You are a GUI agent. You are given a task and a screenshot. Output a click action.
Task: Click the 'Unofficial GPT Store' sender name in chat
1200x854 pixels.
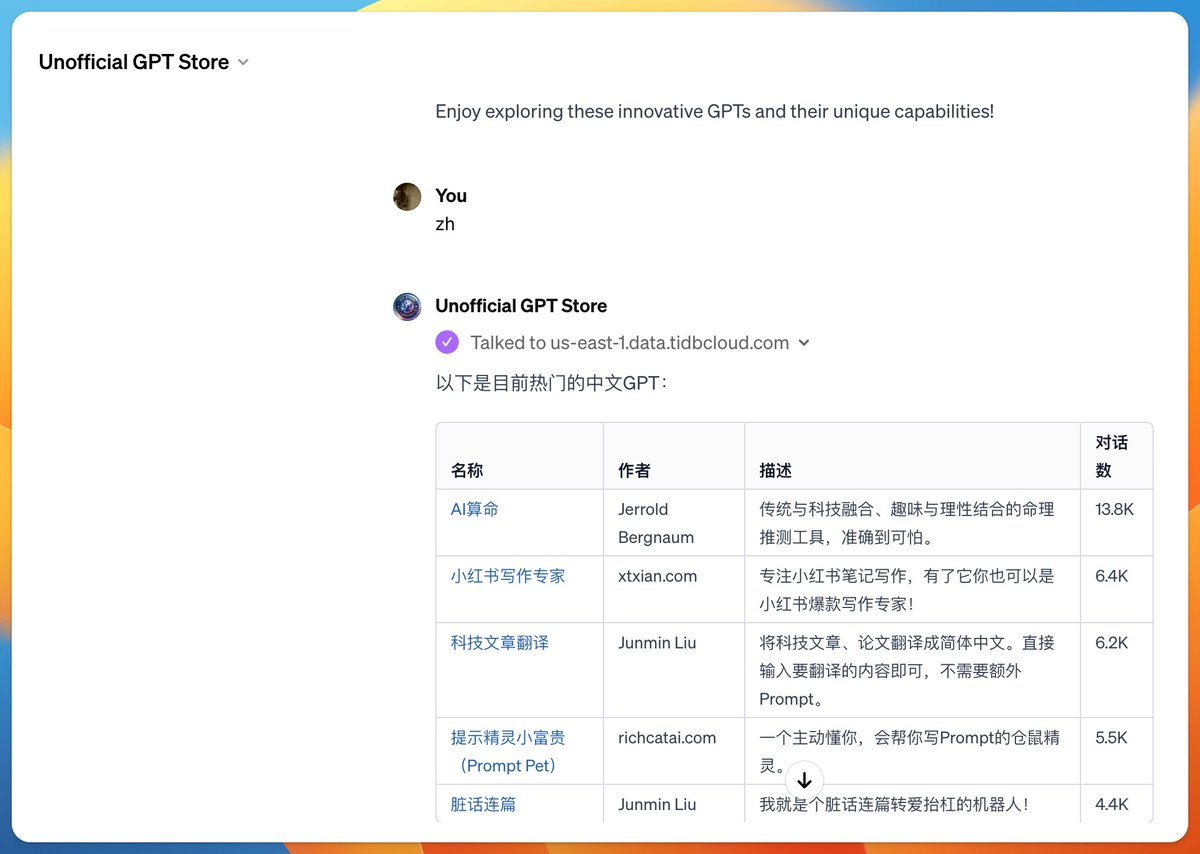pyautogui.click(x=521, y=306)
